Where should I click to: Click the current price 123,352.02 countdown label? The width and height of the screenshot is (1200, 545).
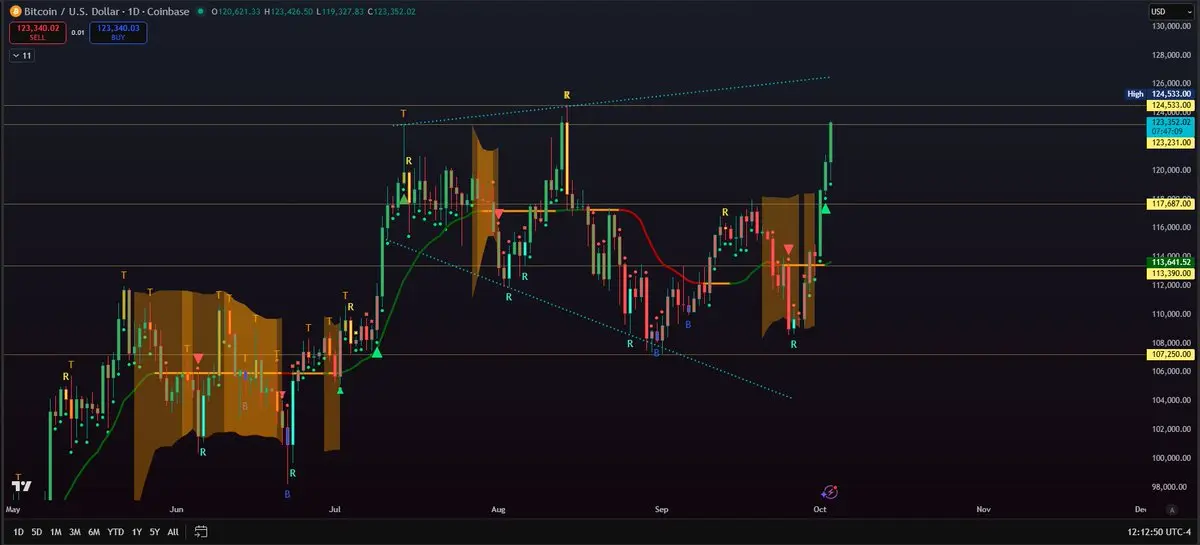point(1170,126)
